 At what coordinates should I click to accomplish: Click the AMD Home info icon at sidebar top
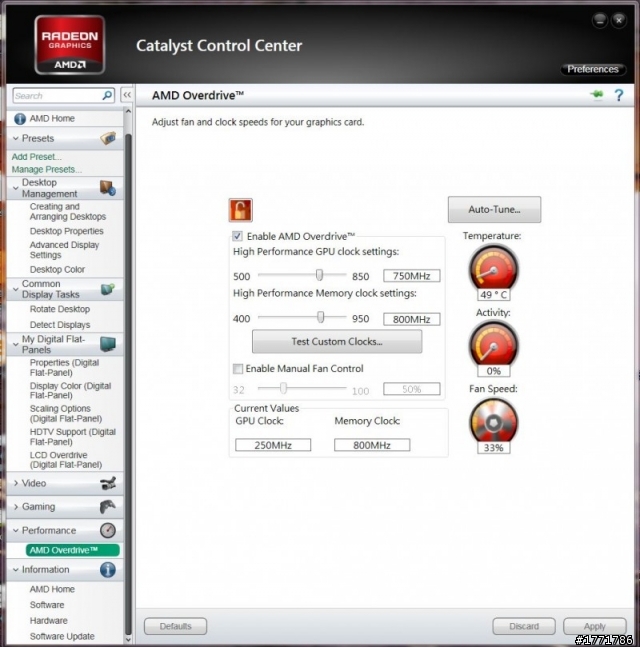(19, 119)
